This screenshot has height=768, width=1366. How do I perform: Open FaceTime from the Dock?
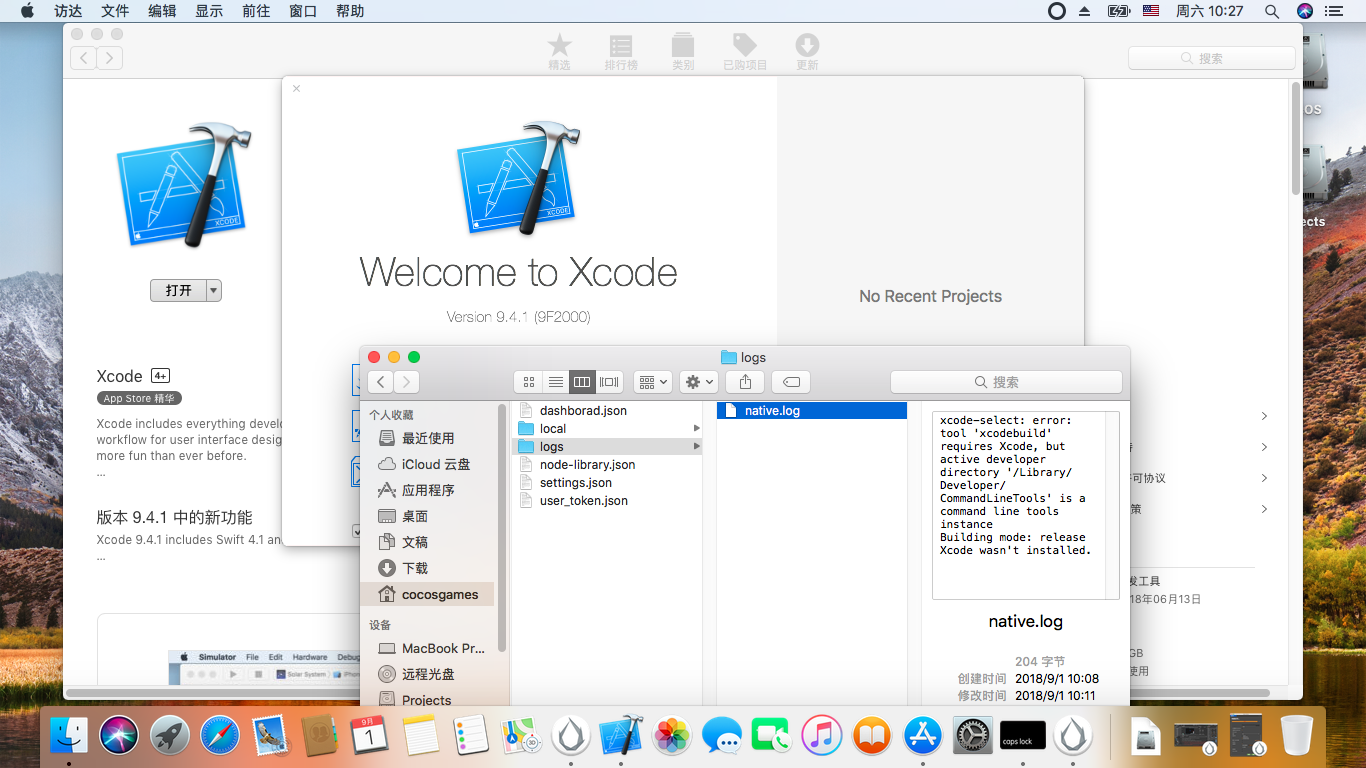click(772, 737)
